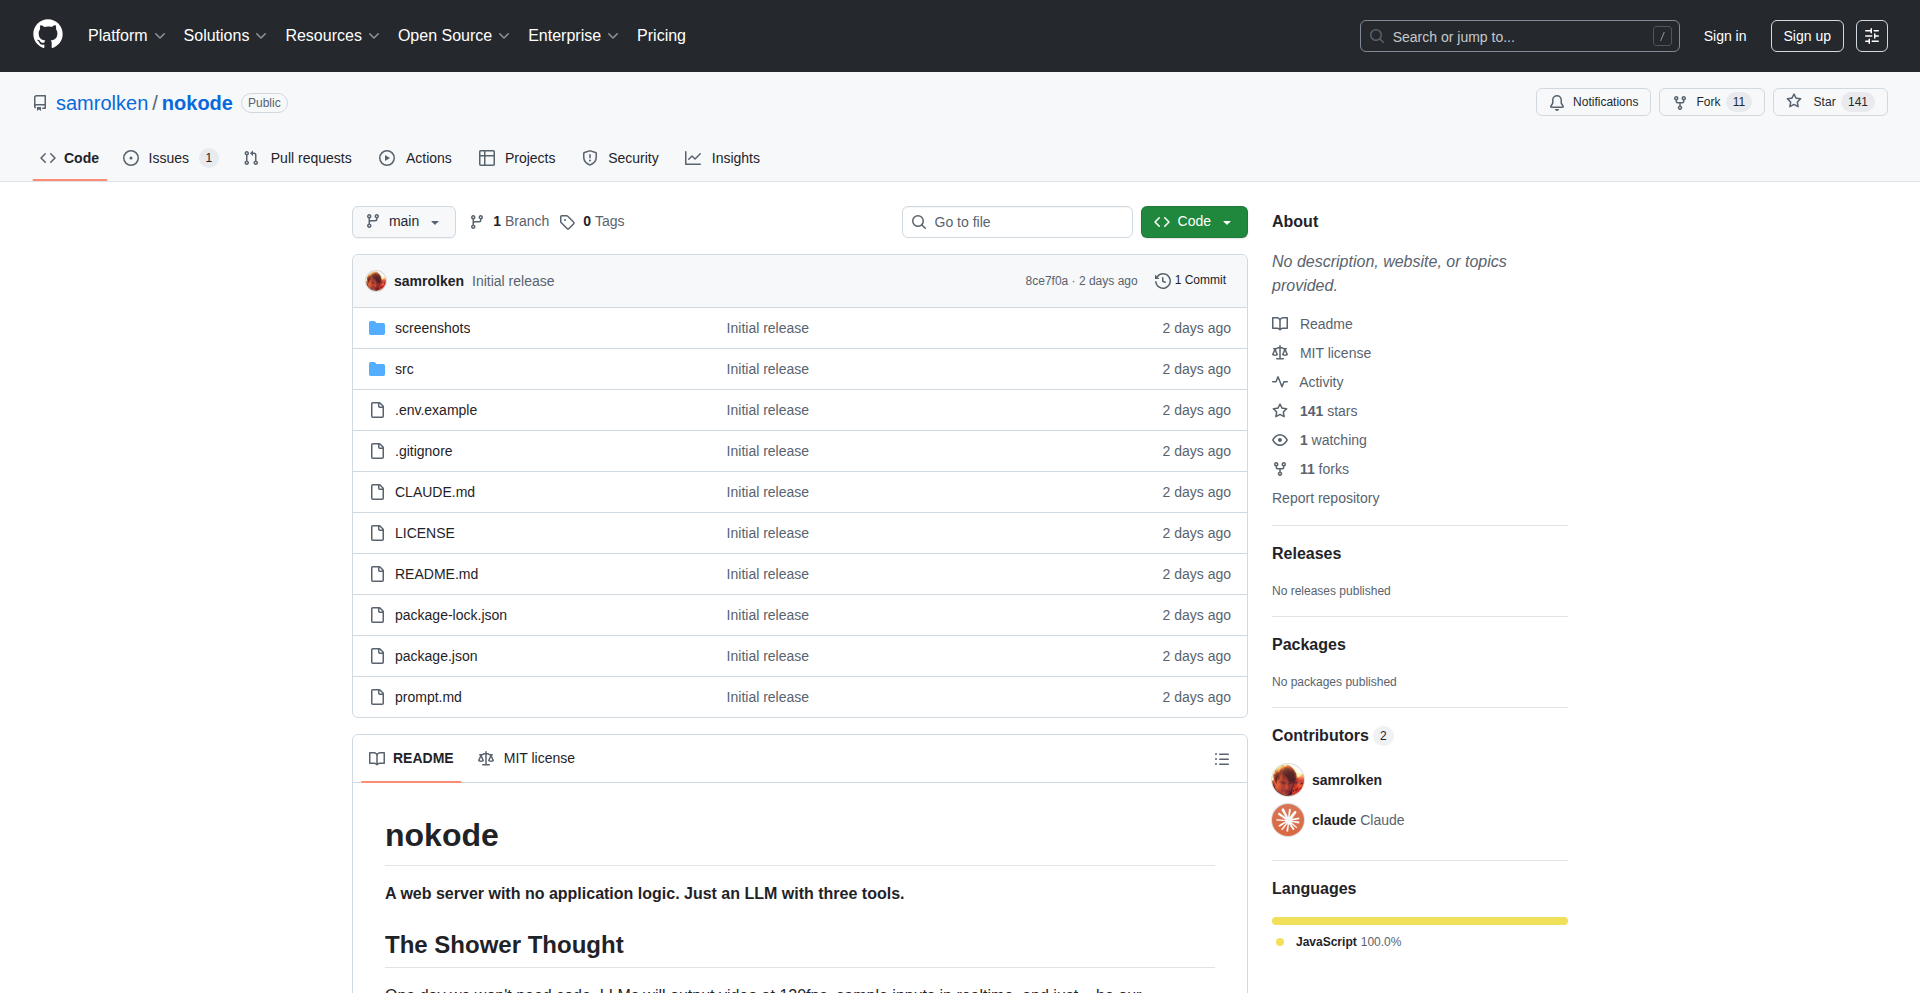Expand the Resources menu

pos(332,36)
